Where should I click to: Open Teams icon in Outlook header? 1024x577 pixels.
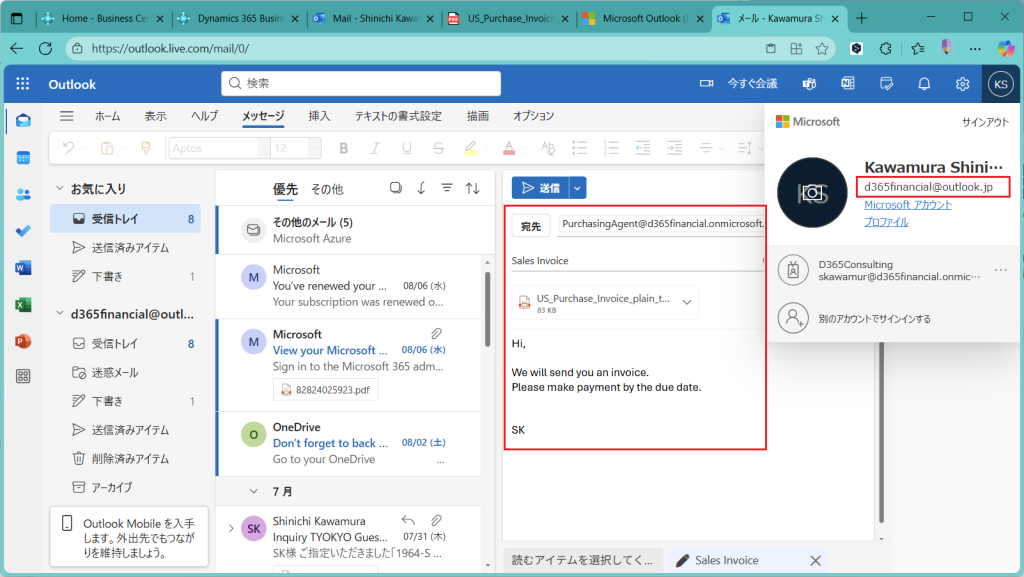click(x=809, y=84)
